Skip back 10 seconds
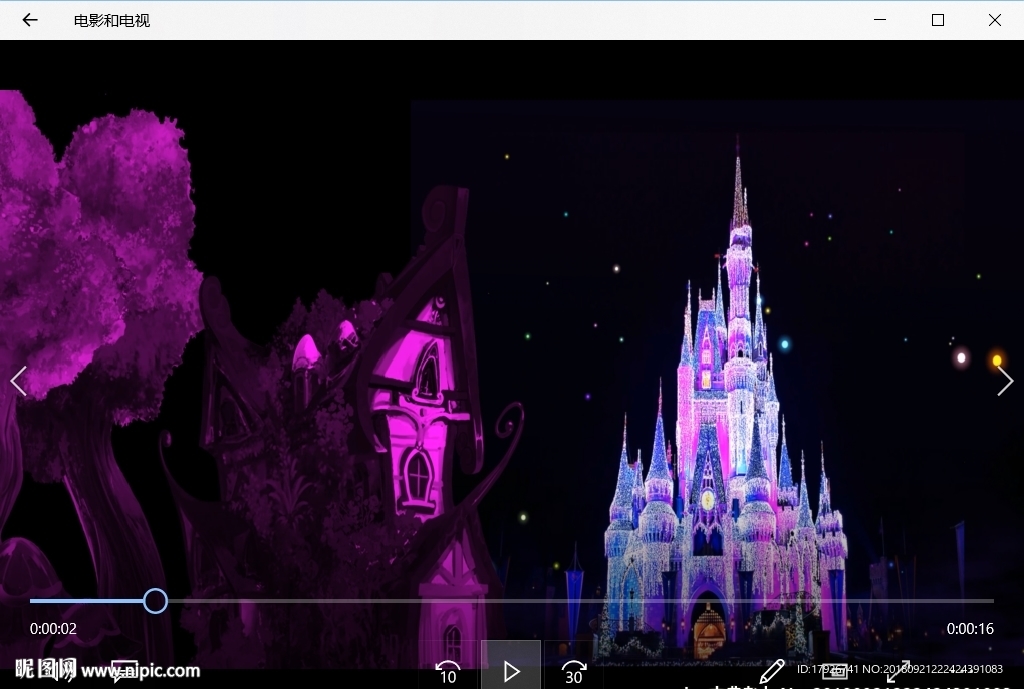 pyautogui.click(x=448, y=671)
